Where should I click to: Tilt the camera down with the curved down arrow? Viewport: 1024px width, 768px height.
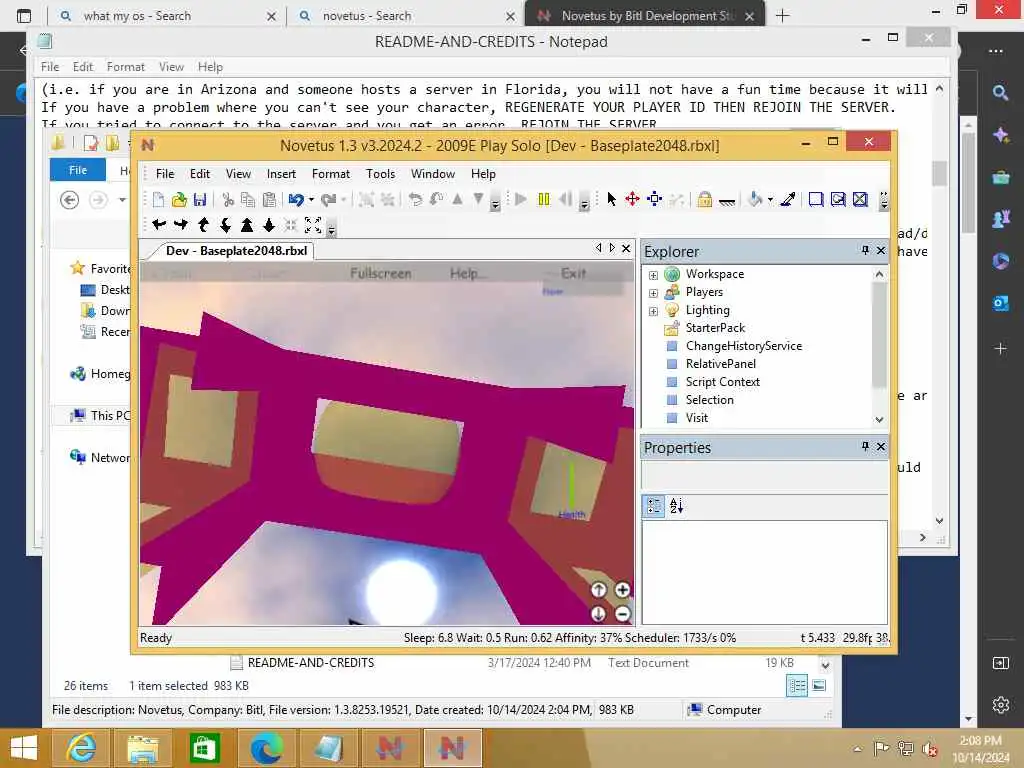click(x=225, y=225)
